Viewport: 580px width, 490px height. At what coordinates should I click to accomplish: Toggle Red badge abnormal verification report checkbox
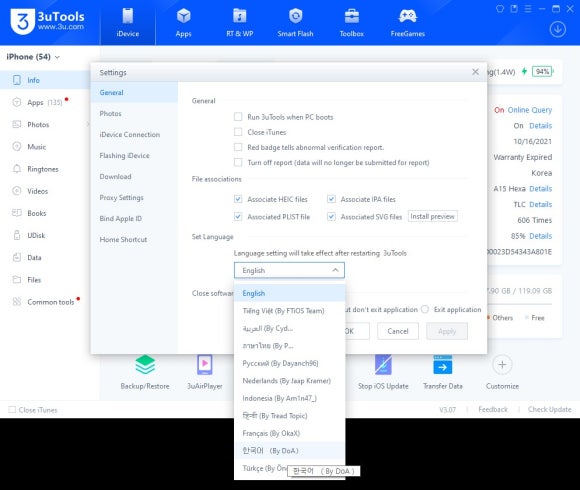238,147
